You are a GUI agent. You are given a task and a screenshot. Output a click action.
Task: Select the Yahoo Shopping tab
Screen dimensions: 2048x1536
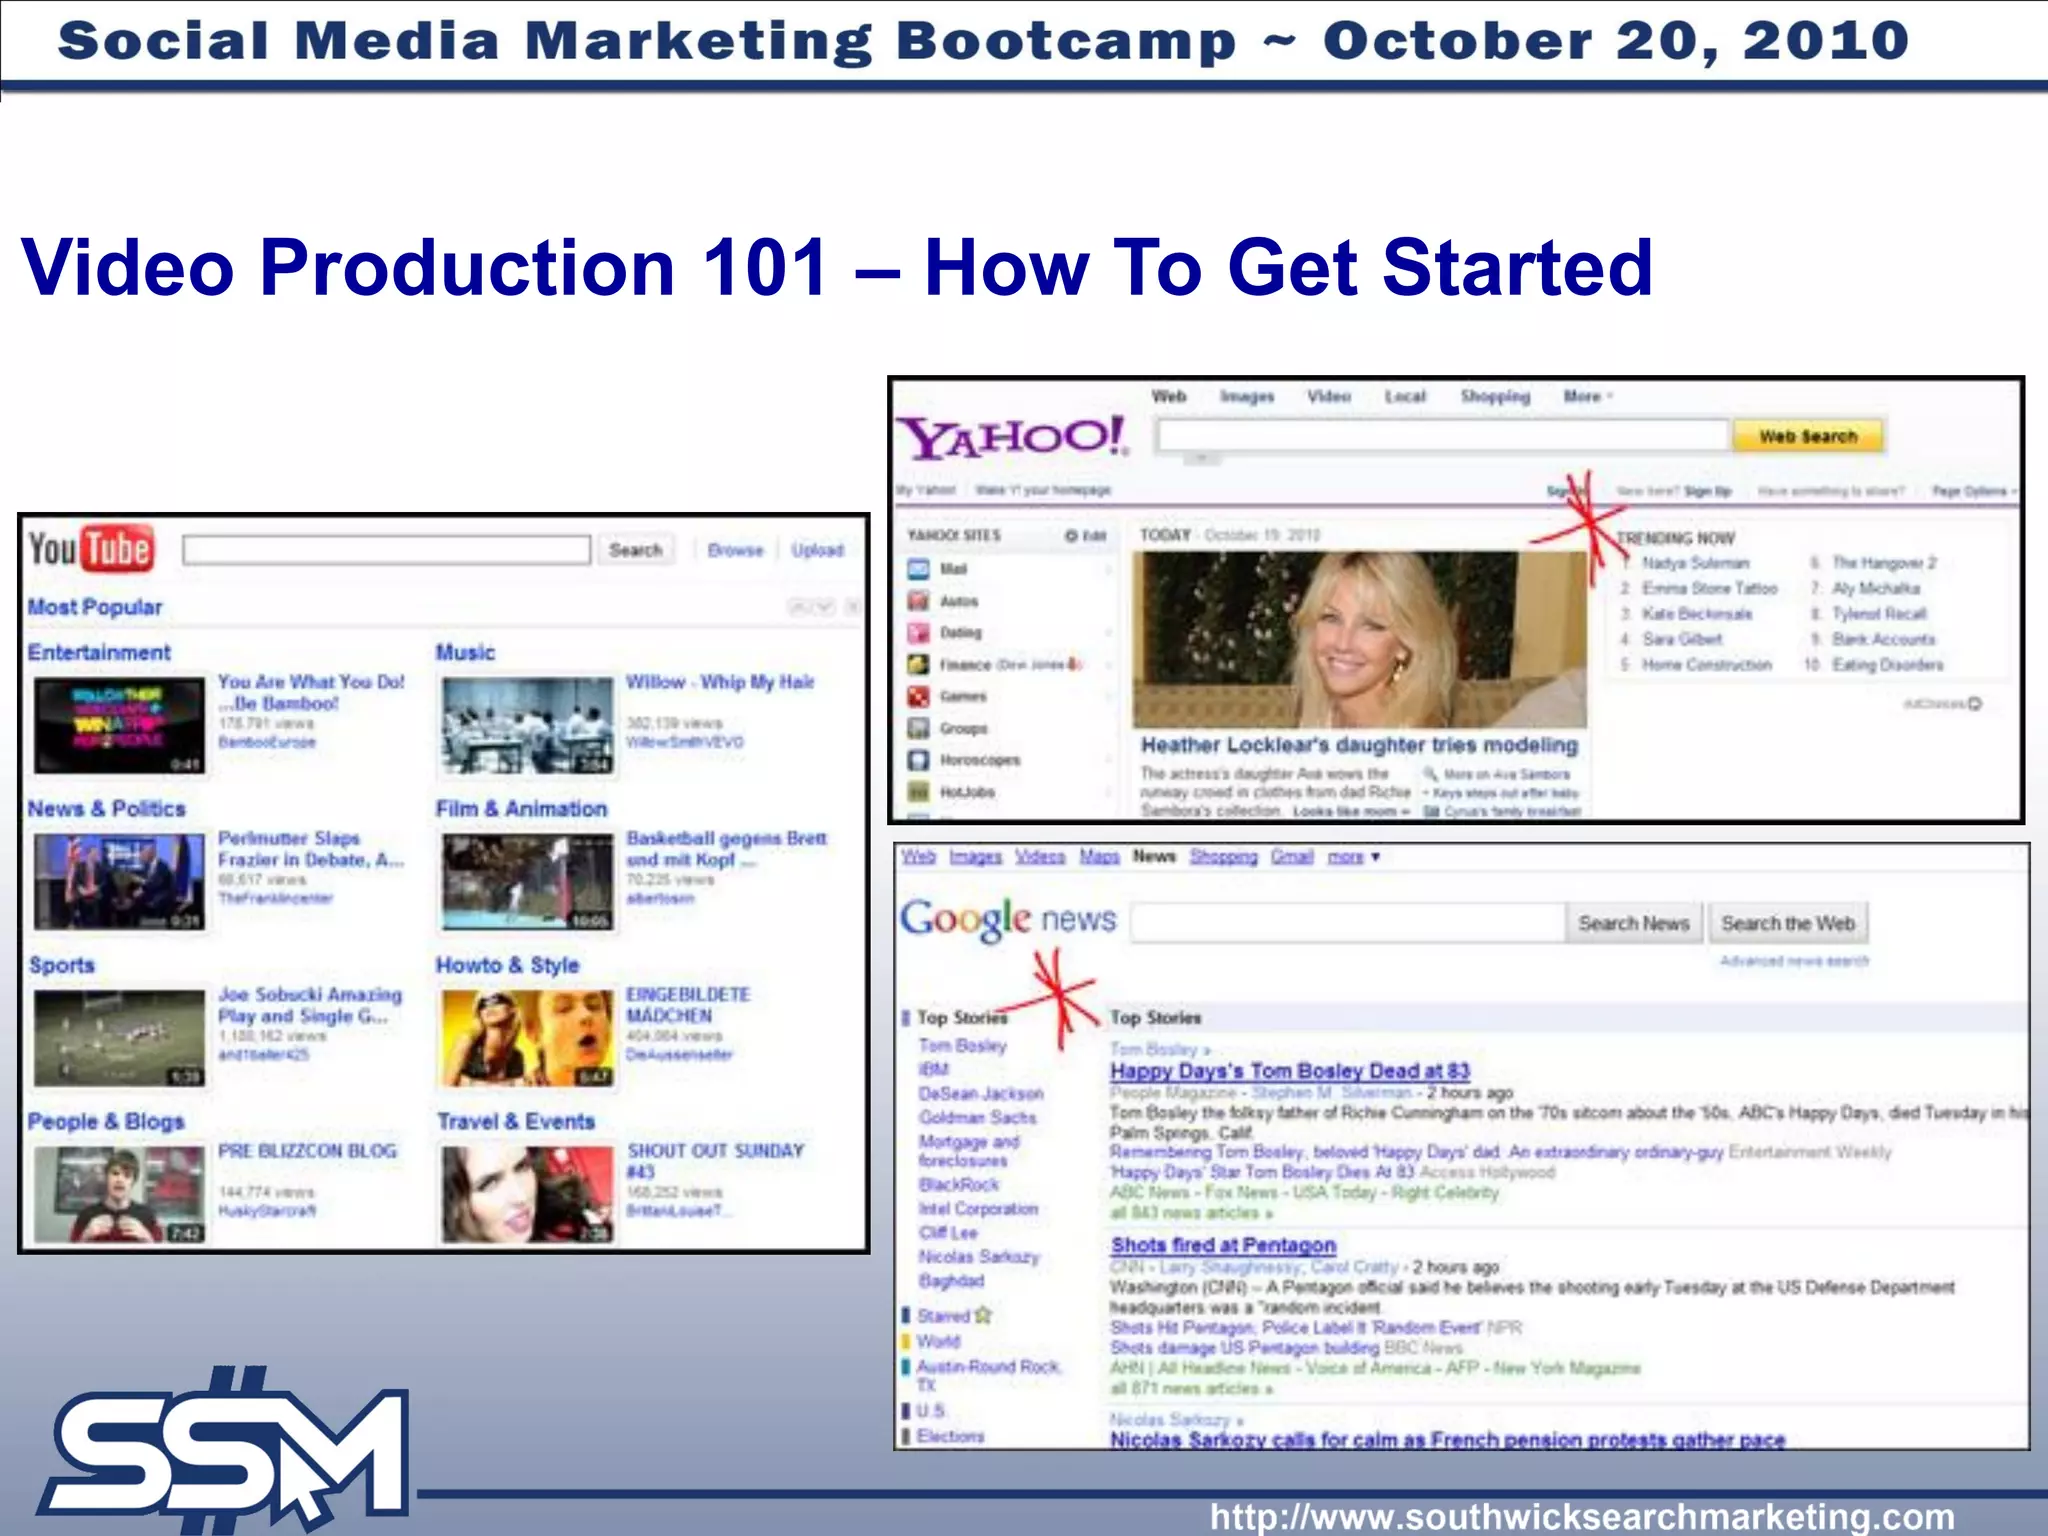1495,396
